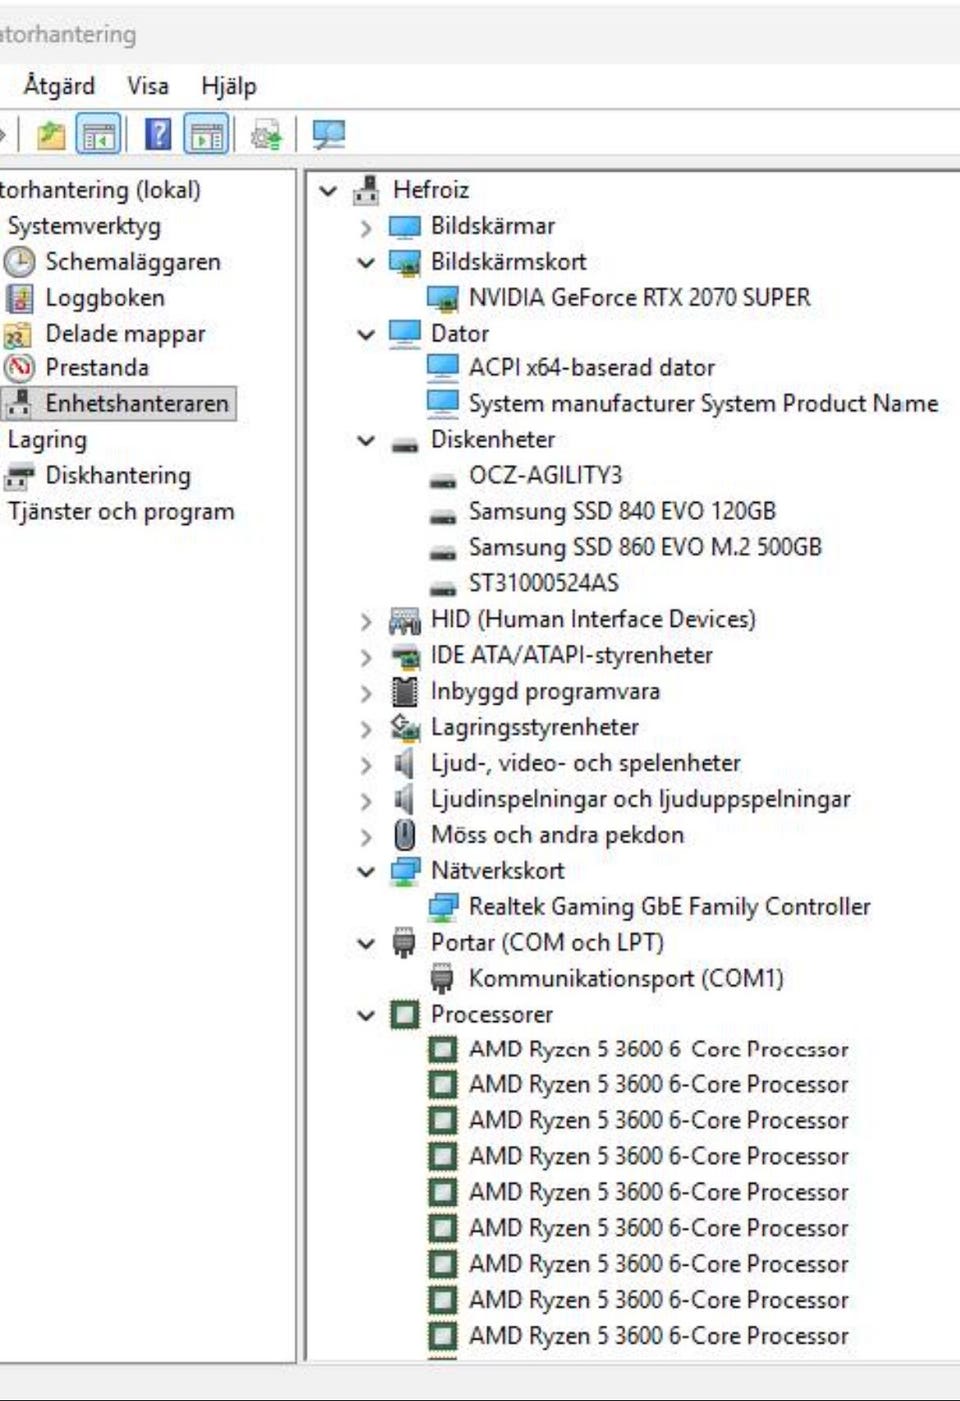Select Kommunikationsport (COM1) text
This screenshot has width=960, height=1401.
(626, 978)
